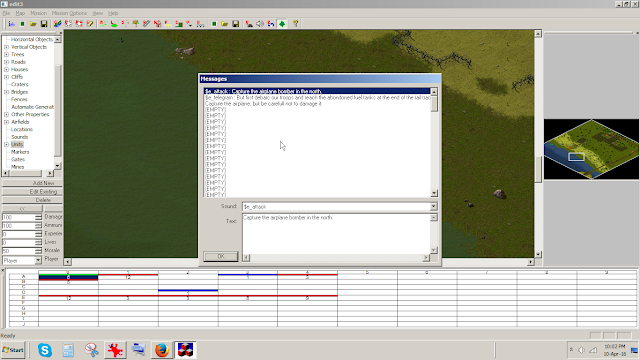Viewport: 640px width, 360px height.
Task: Open the Player dropdown list
Action: point(38,260)
